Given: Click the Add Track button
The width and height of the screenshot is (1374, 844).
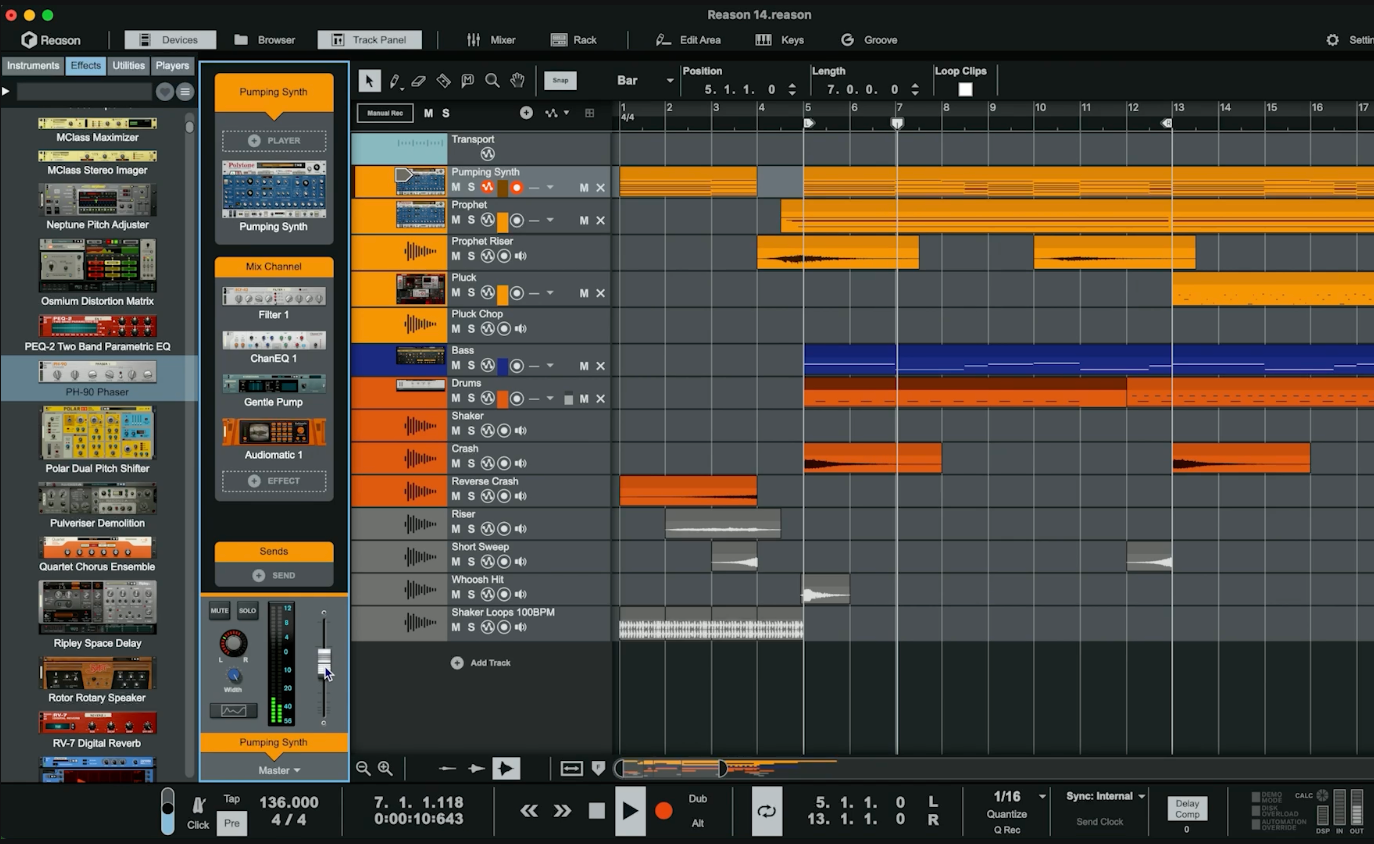Looking at the screenshot, I should [x=481, y=663].
